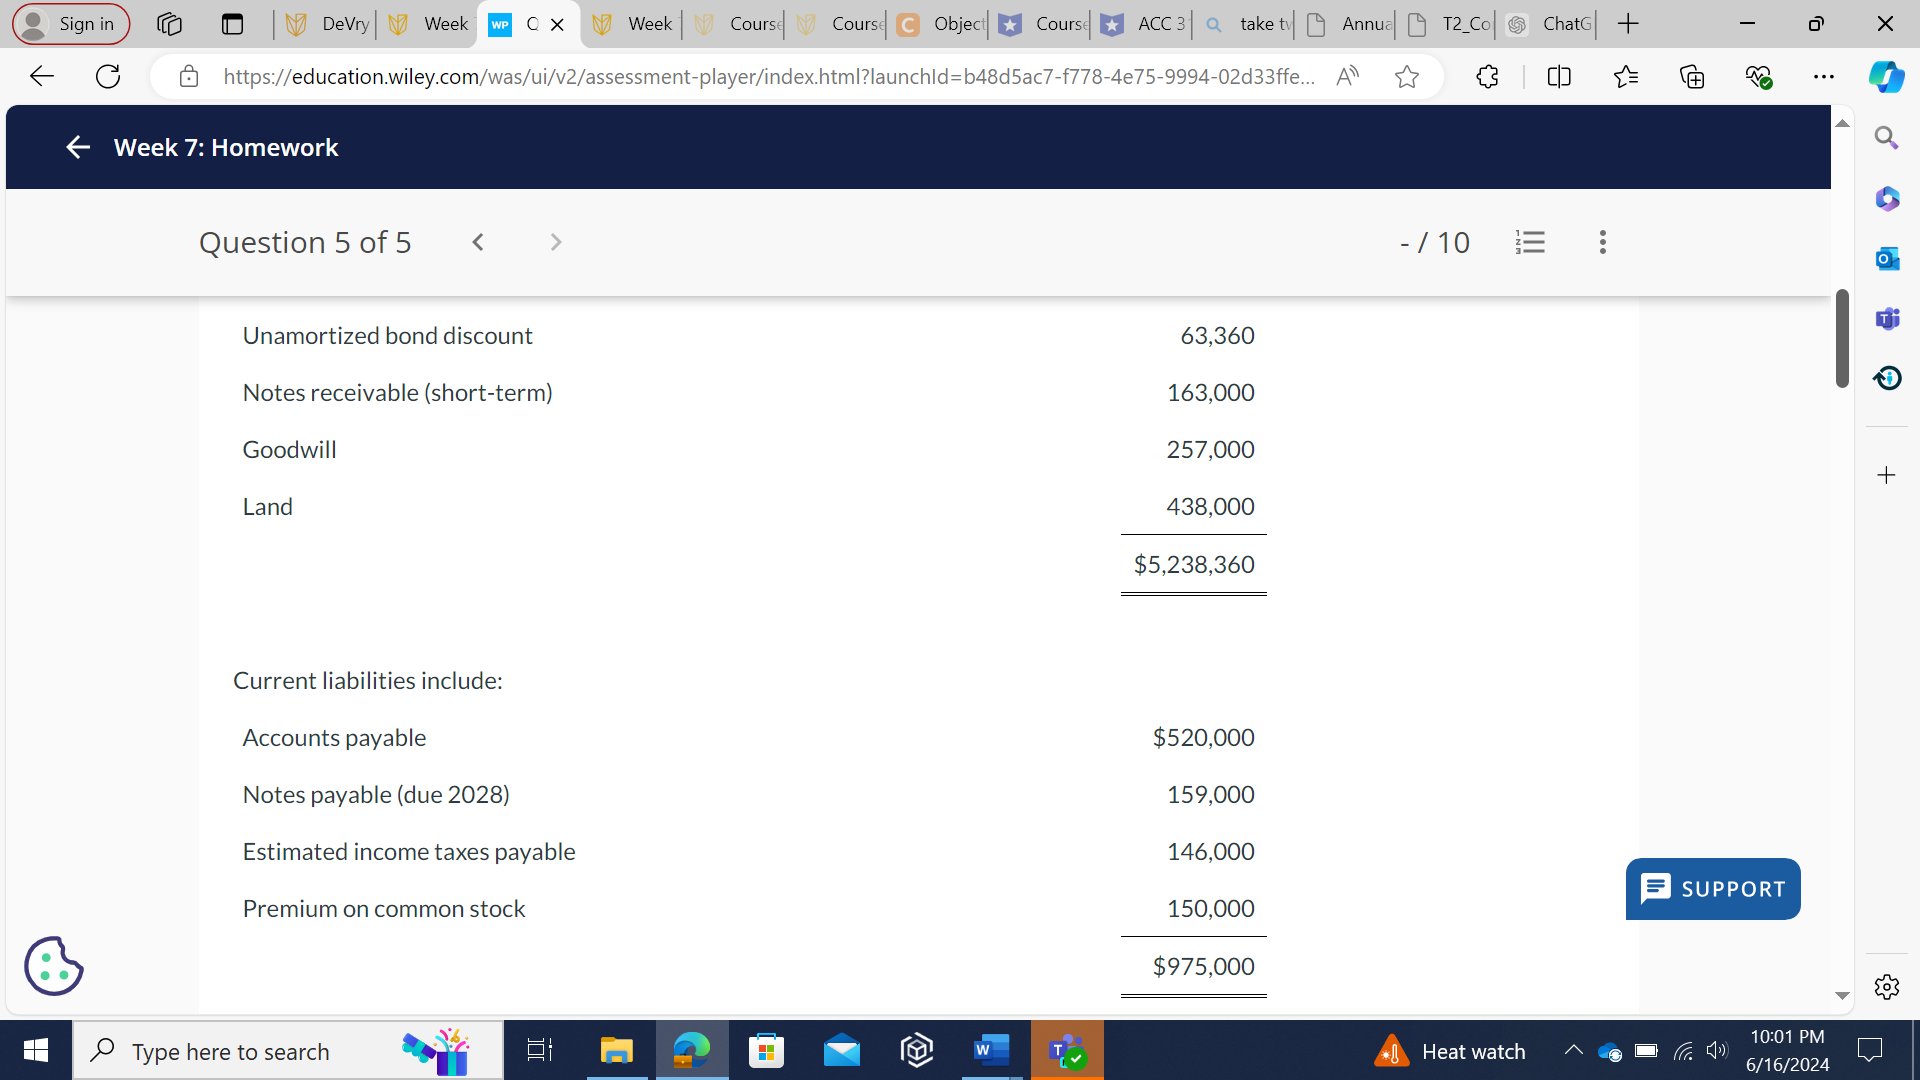The image size is (1920, 1080).
Task: Open Copilot sidebar icon
Action: (x=1886, y=77)
